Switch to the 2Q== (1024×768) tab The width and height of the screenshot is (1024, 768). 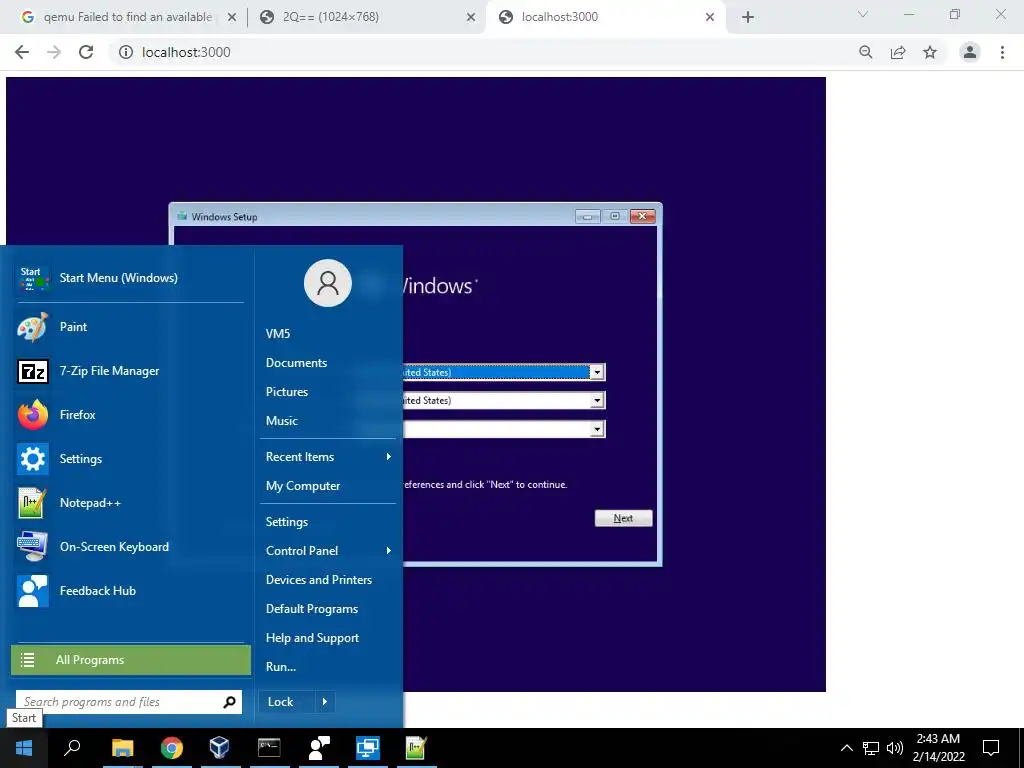tap(366, 17)
